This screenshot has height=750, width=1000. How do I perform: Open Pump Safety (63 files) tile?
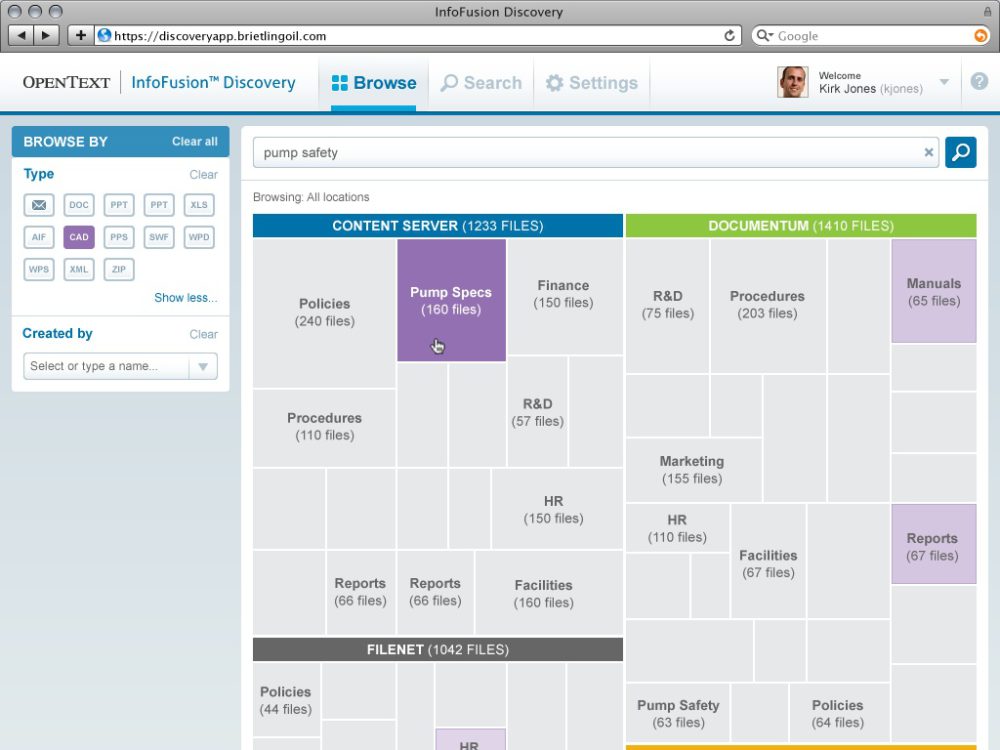pos(678,714)
